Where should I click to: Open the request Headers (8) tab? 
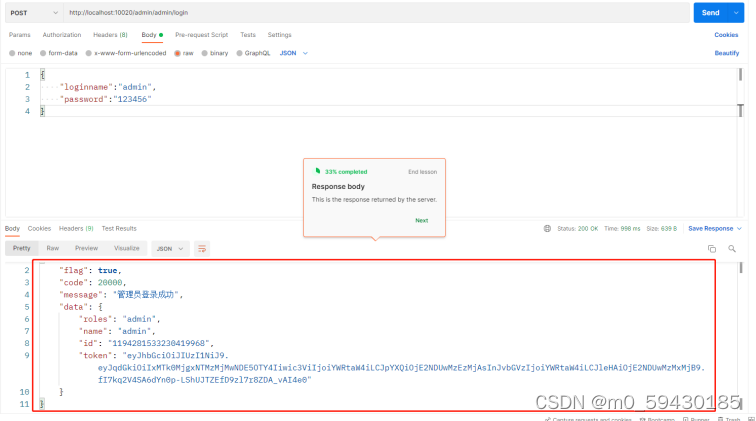110,35
